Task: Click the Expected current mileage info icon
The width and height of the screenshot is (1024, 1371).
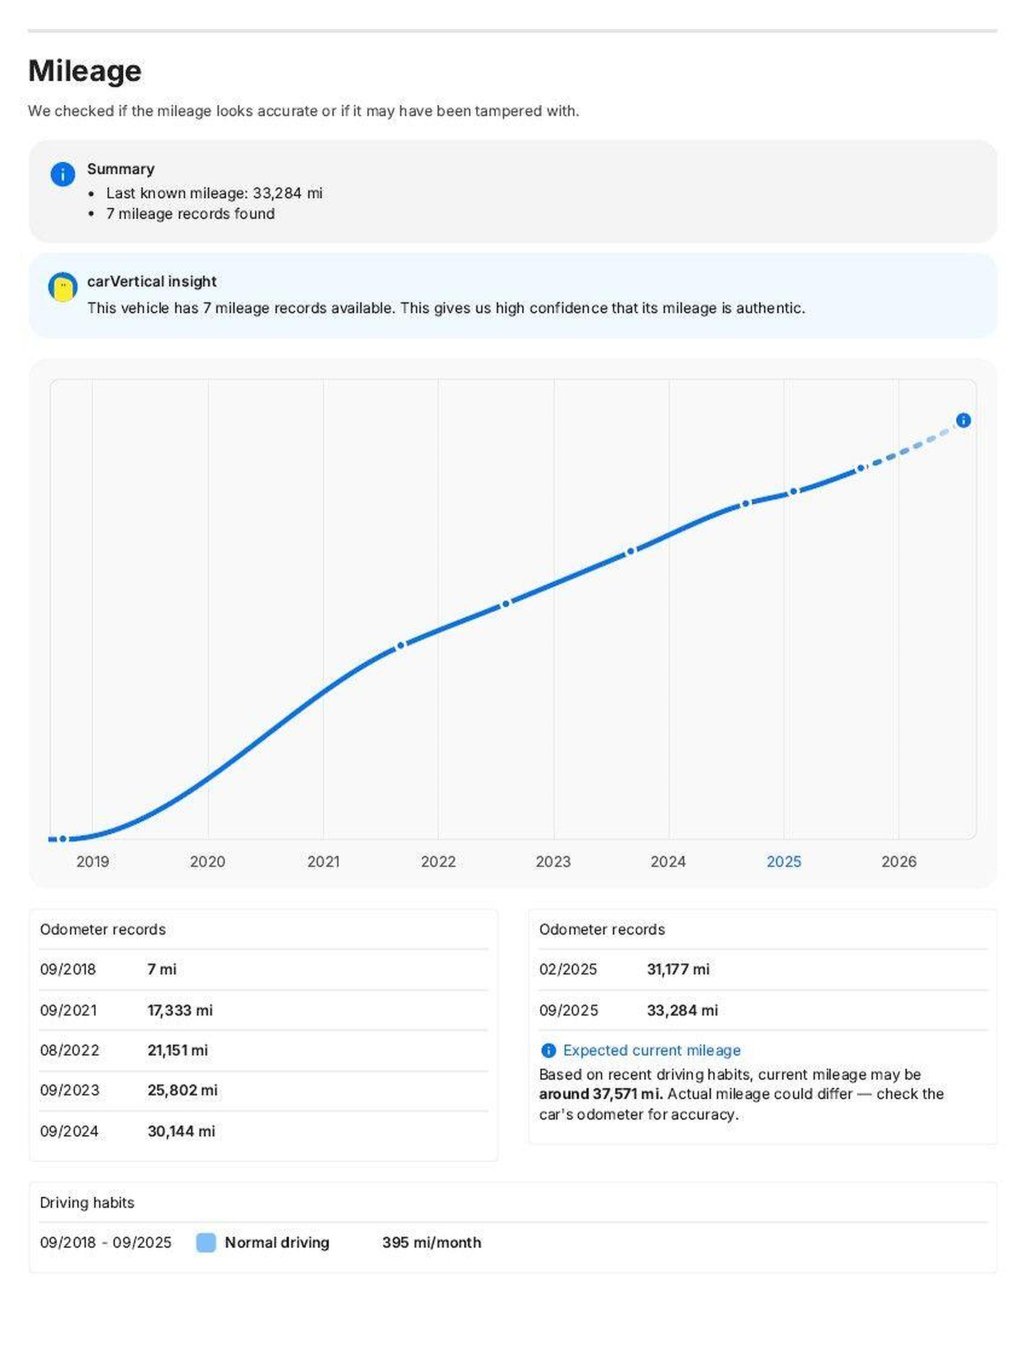Action: click(x=548, y=1051)
